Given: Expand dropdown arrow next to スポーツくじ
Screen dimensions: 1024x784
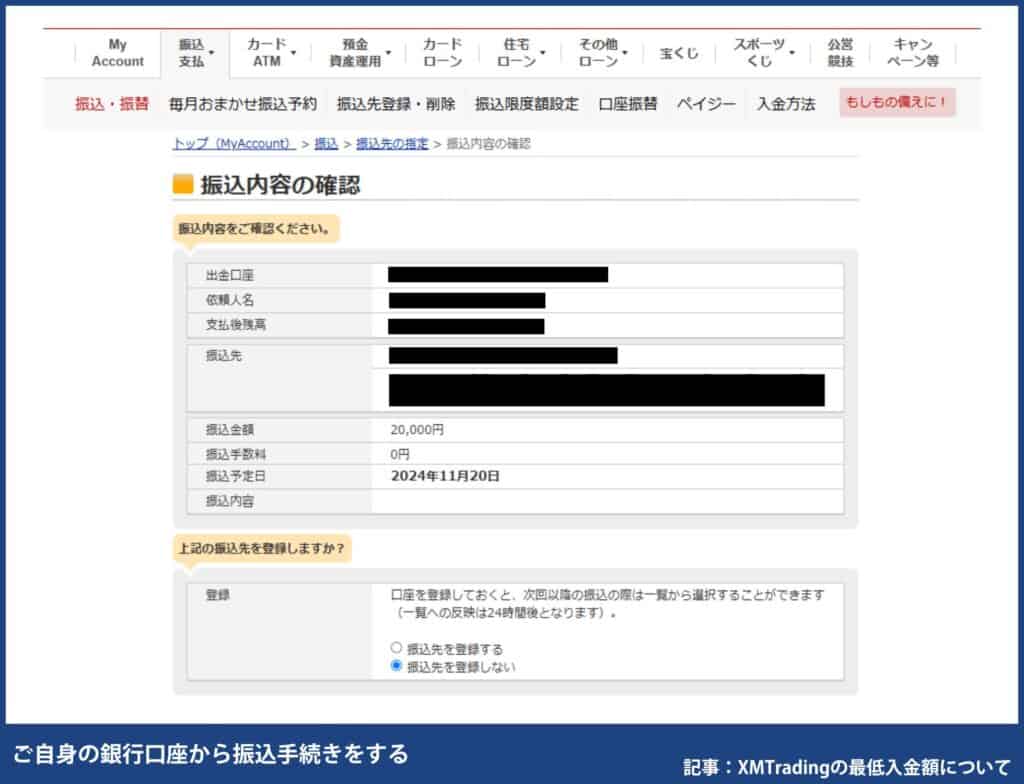Looking at the screenshot, I should (792, 52).
